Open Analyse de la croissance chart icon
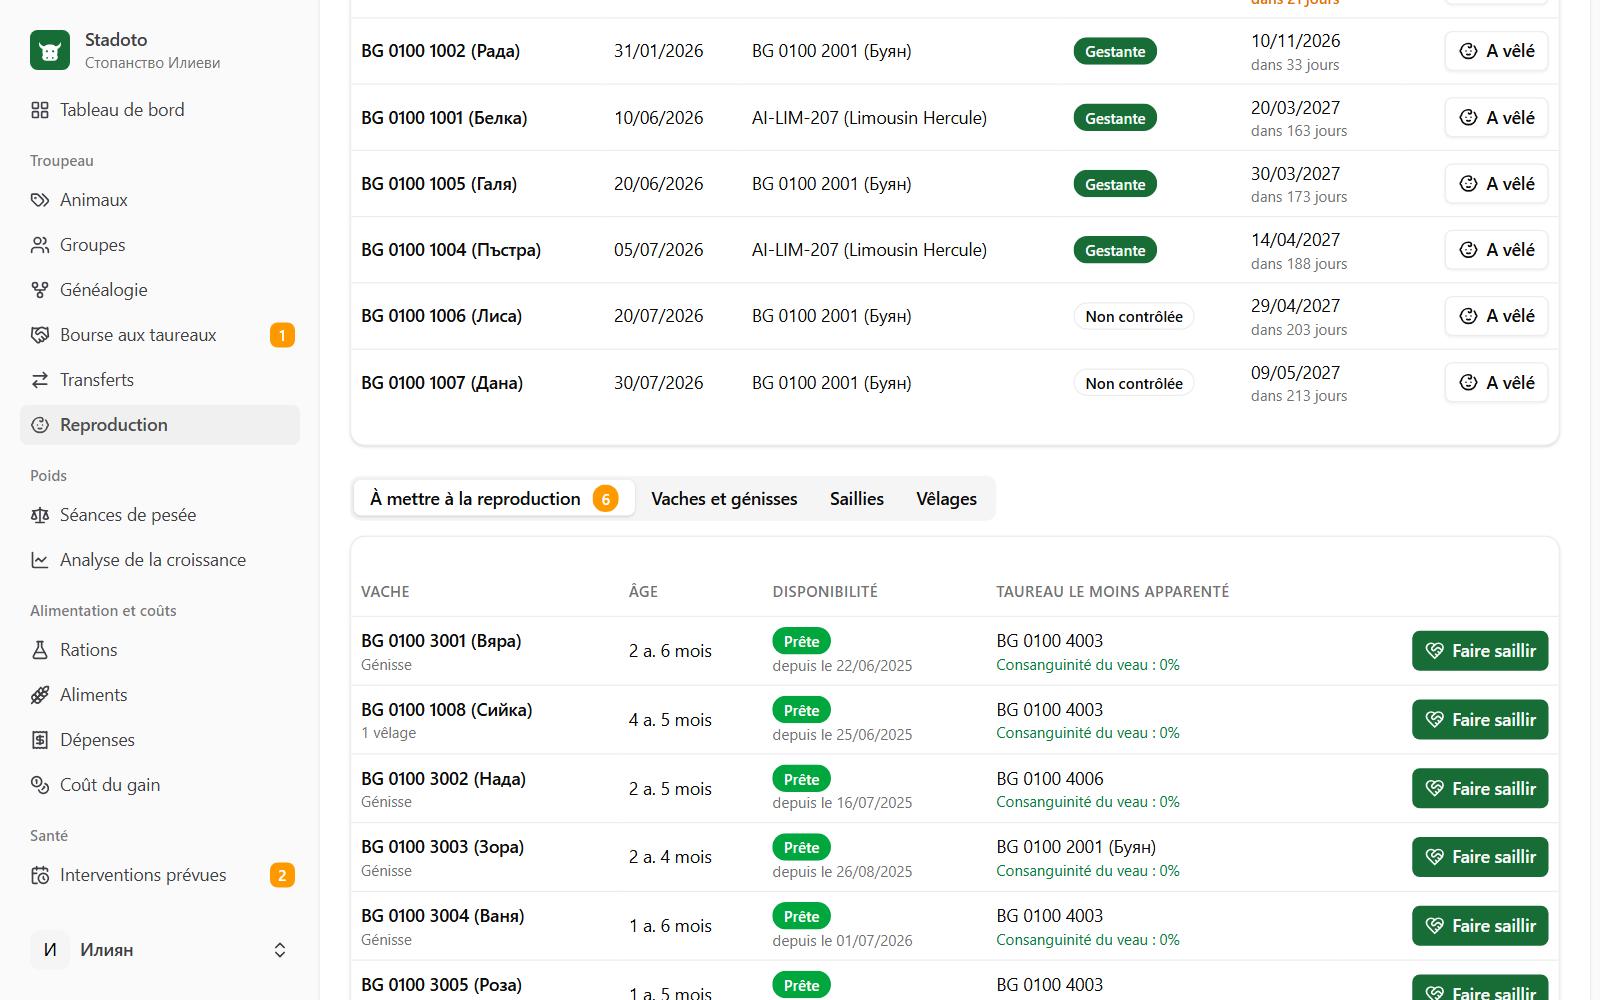This screenshot has width=1600, height=1000. click(40, 560)
